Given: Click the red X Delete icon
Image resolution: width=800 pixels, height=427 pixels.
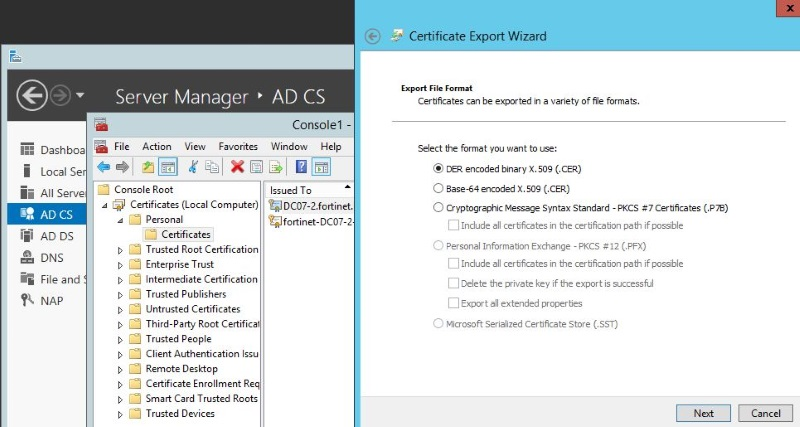Looking at the screenshot, I should tap(237, 167).
